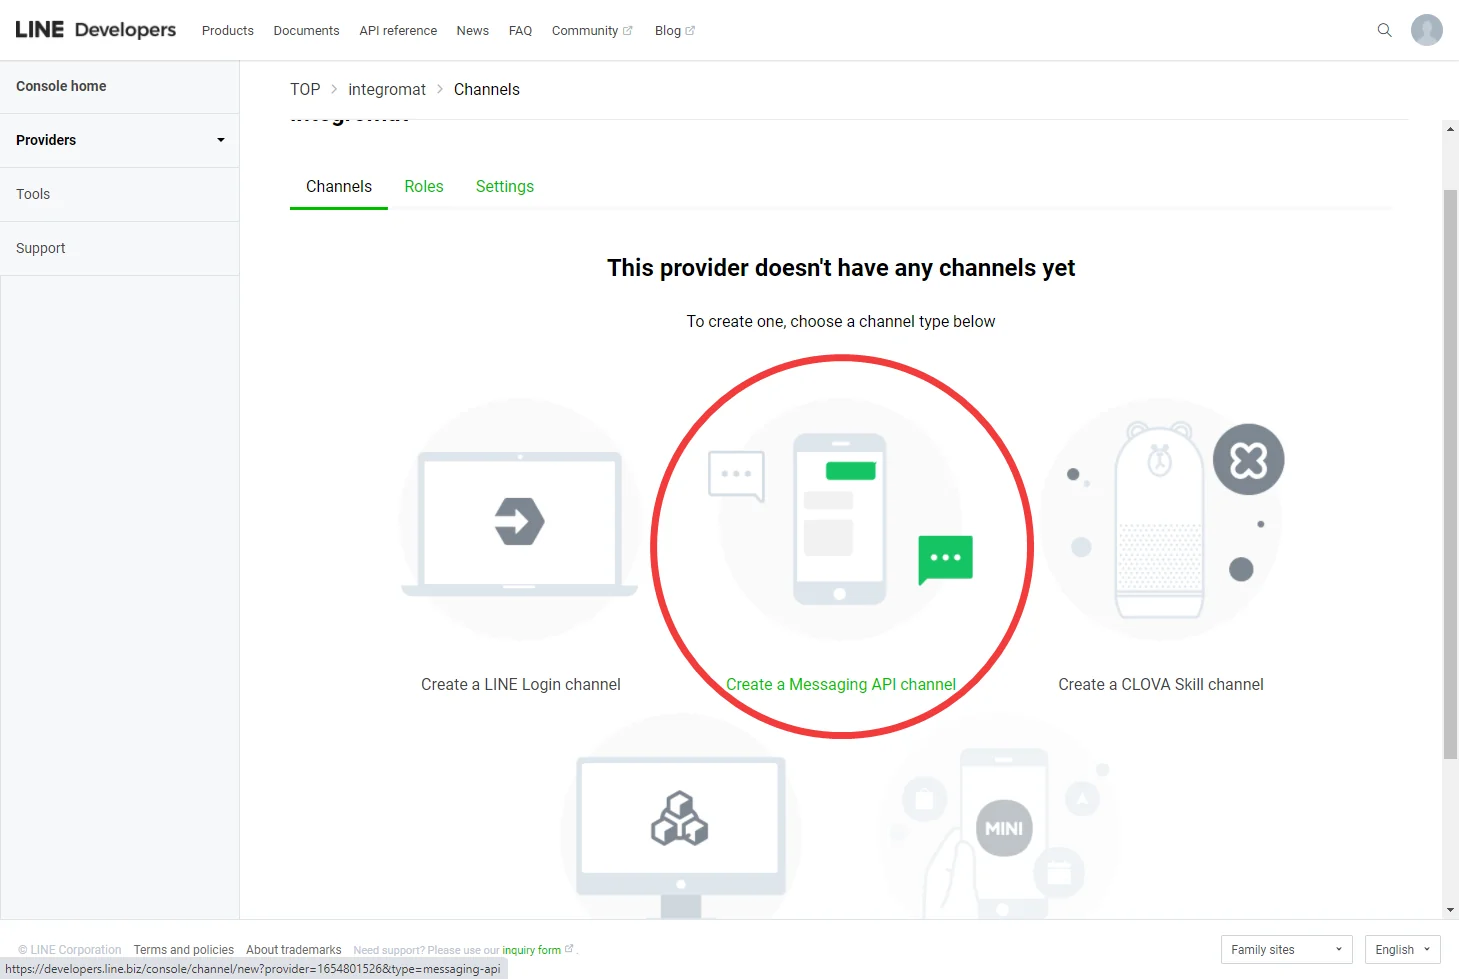Screen dimensions: 1459x979
Task: Select the CLOVA Skill speaker illustration
Action: click(1161, 521)
